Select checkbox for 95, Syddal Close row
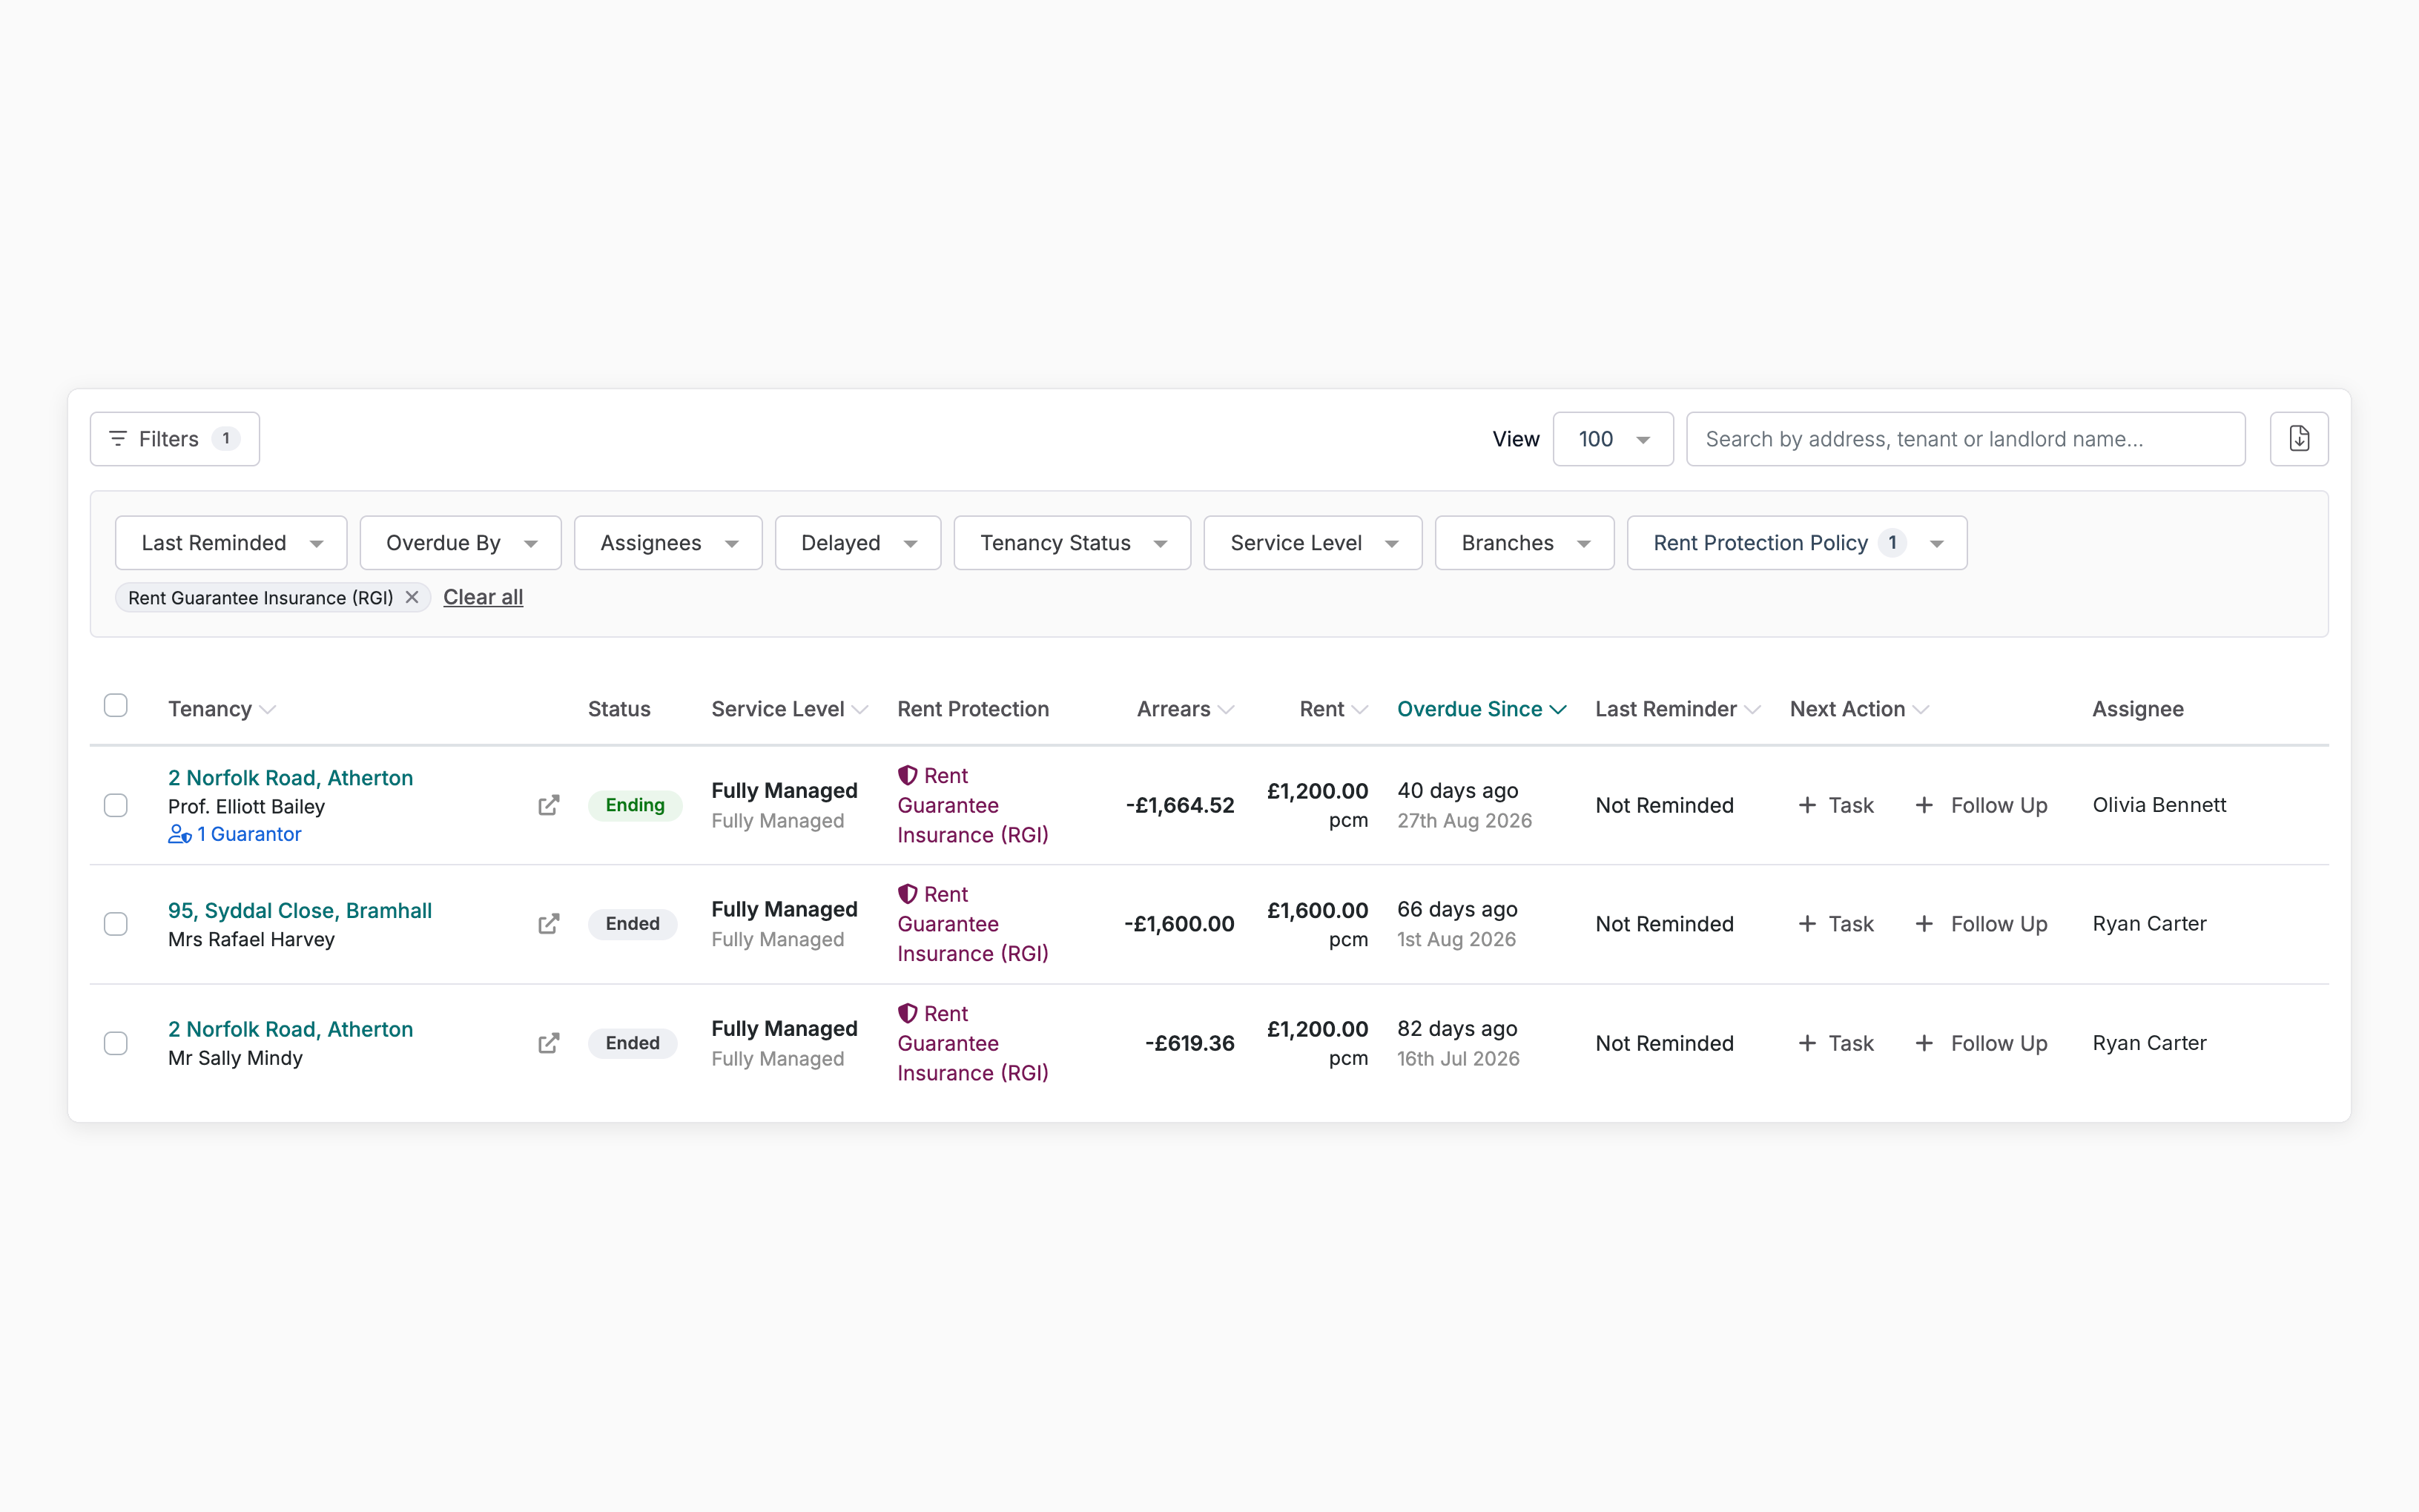The width and height of the screenshot is (2419, 1512). point(116,924)
